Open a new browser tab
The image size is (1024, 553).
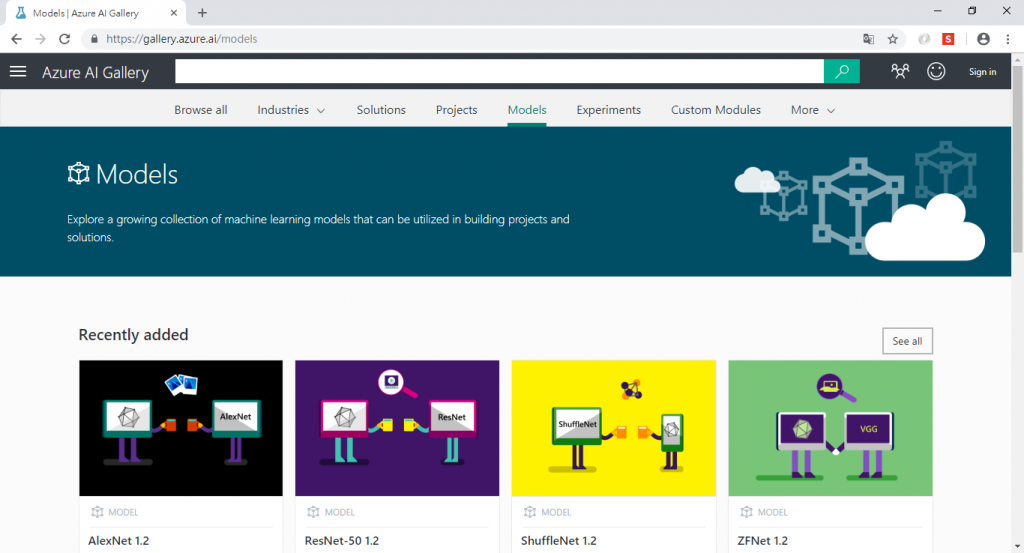click(202, 12)
